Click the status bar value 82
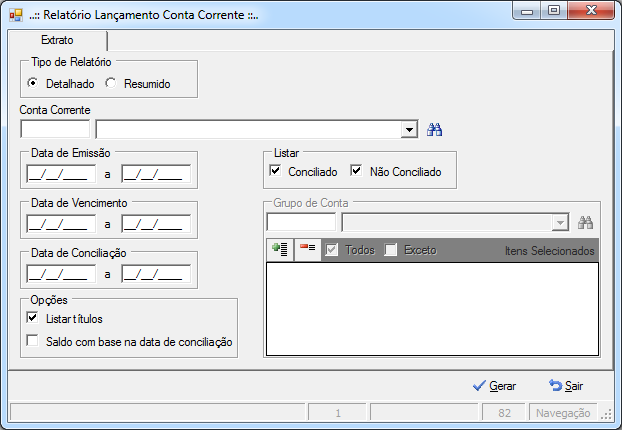 pos(504,413)
